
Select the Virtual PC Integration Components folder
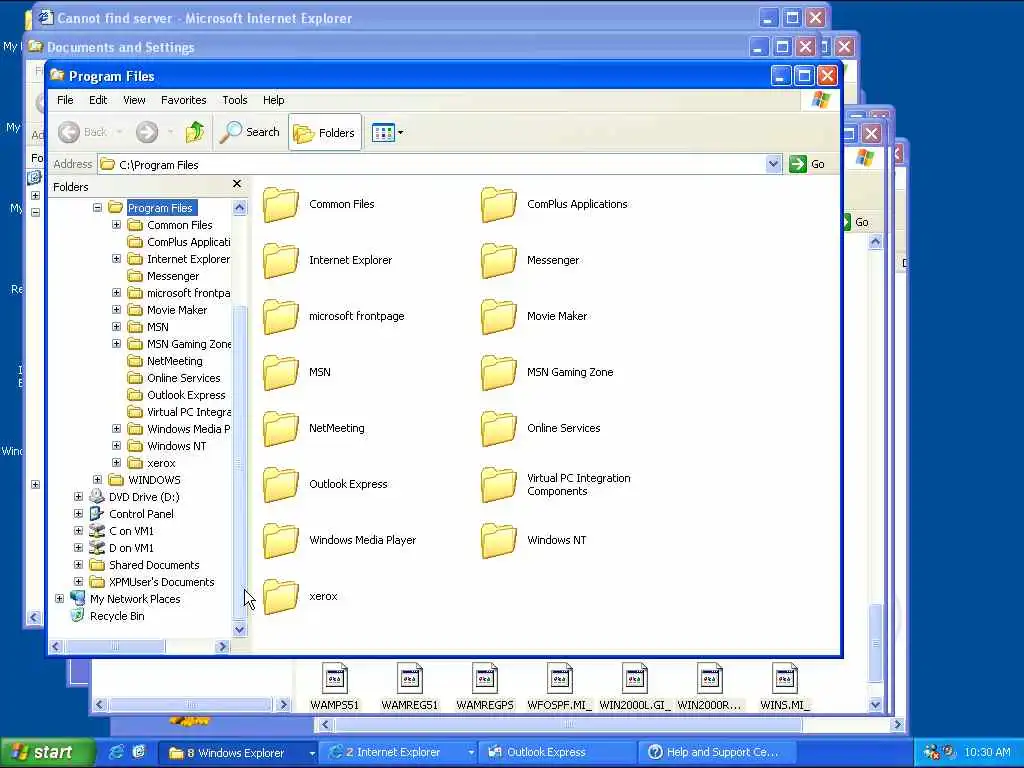[499, 485]
